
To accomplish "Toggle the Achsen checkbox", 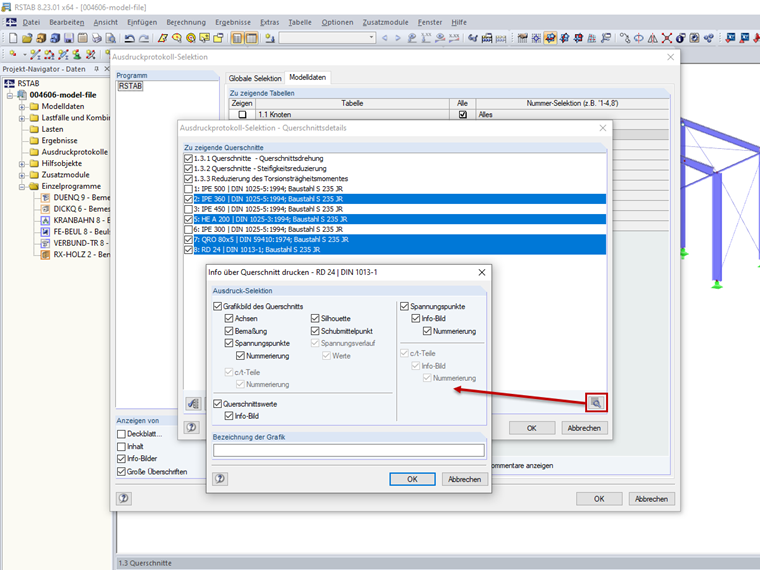I will coord(229,318).
